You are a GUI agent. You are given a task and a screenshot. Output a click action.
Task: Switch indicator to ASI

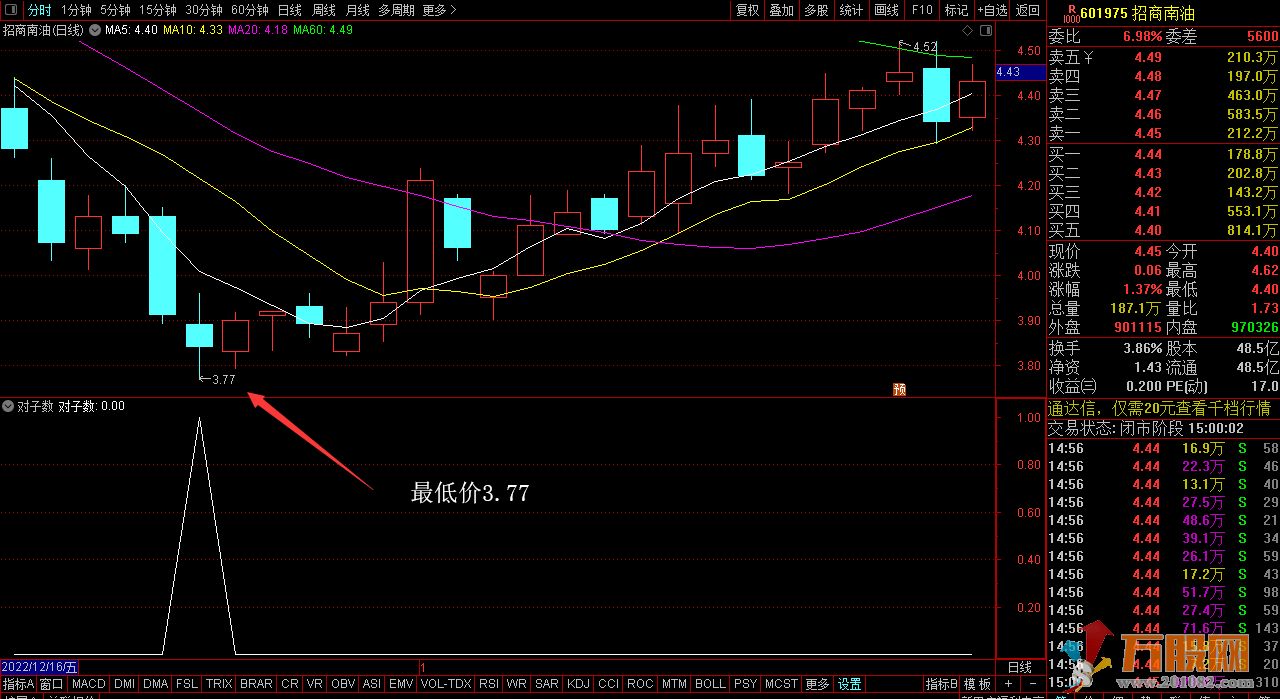371,684
